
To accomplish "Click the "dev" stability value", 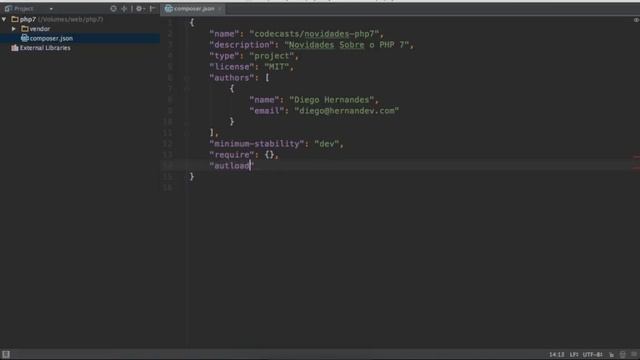I will click(327, 144).
